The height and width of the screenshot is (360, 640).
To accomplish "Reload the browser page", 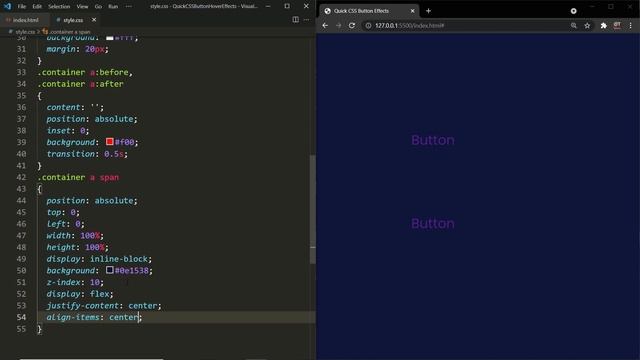I will [x=352, y=25].
